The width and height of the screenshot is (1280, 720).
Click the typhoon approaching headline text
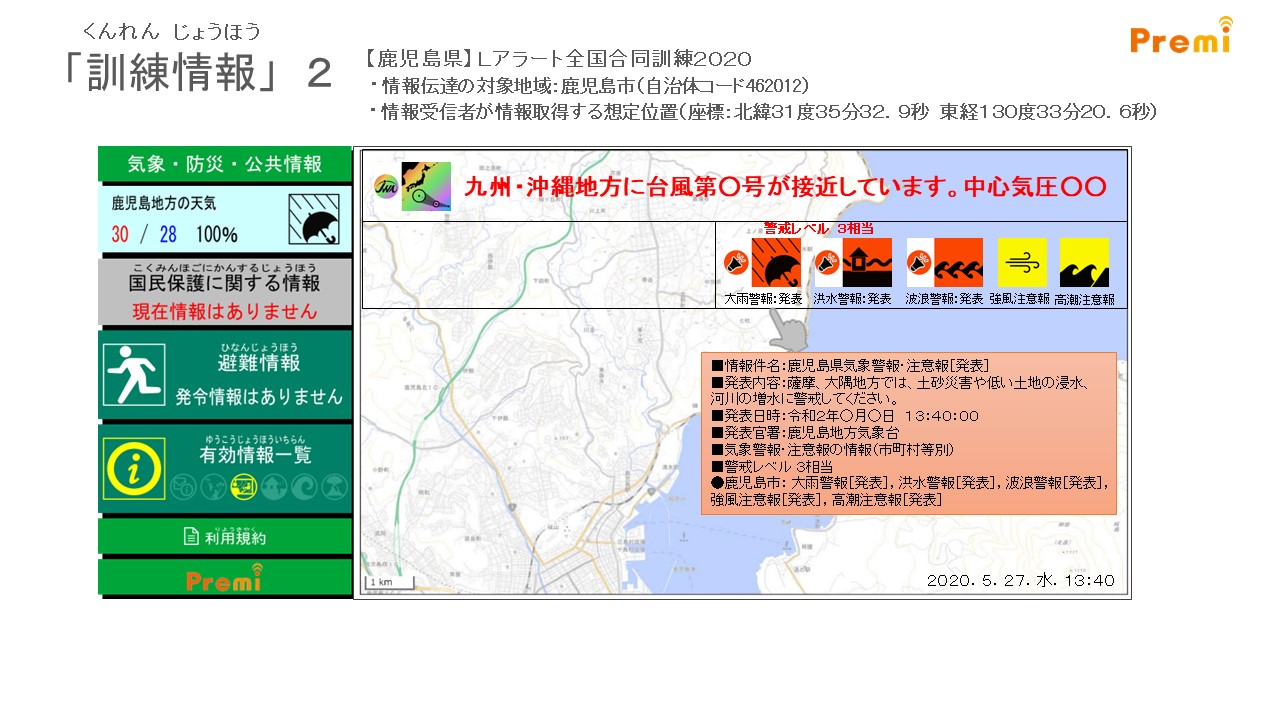pyautogui.click(x=785, y=187)
